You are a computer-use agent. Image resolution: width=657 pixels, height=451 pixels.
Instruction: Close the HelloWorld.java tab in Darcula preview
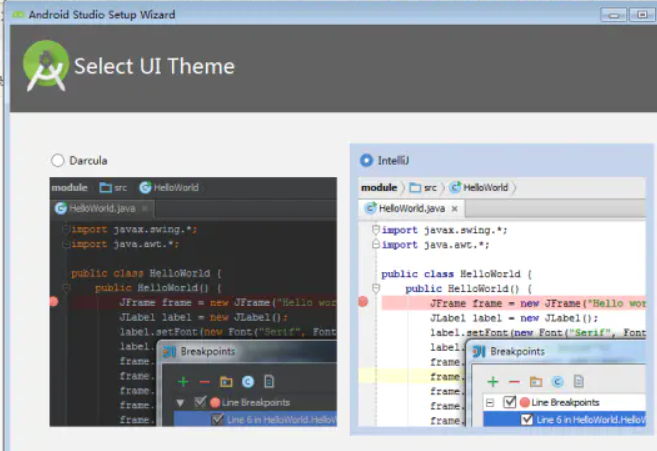(x=145, y=208)
